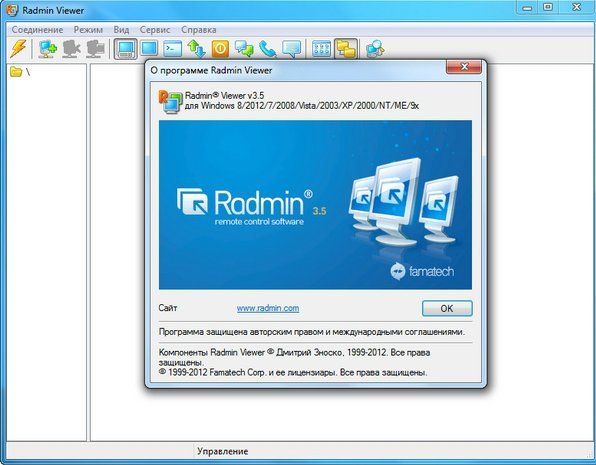Click the lightning bolt quick connect icon
Screen dimensions: 596x465
[18, 49]
